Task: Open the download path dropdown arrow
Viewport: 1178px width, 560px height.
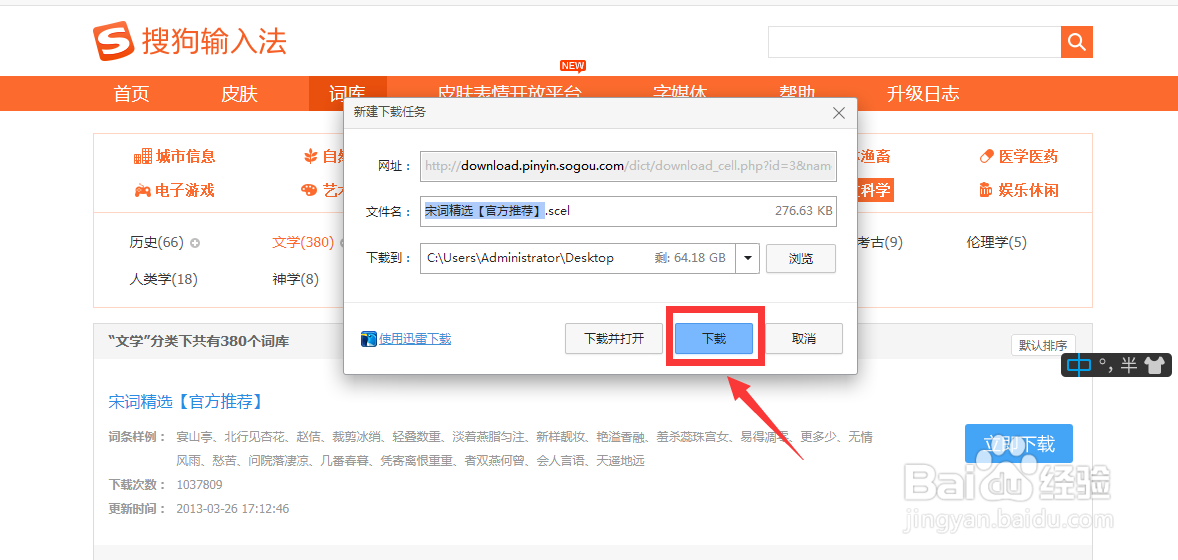Action: [x=748, y=258]
